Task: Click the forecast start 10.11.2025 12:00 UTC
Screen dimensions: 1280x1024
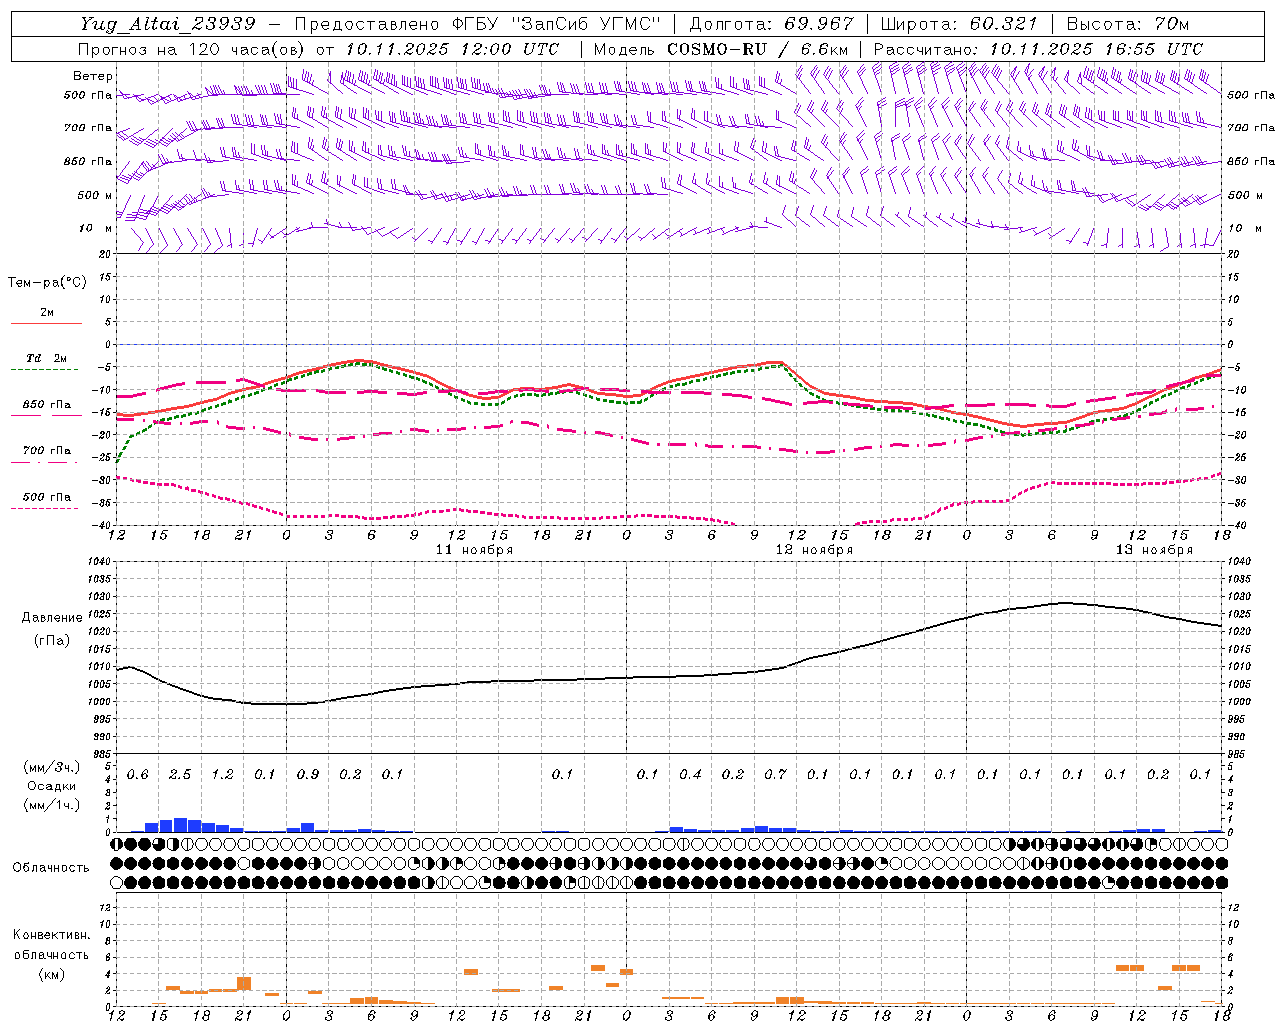Action: (x=452, y=49)
